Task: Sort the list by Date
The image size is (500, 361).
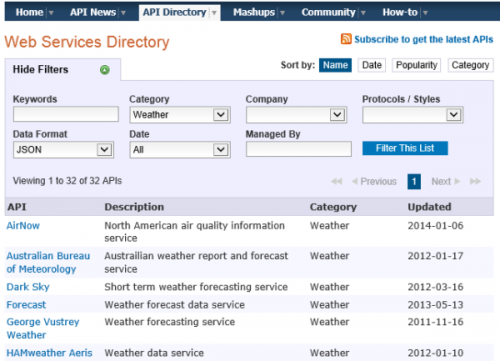Action: (x=372, y=65)
